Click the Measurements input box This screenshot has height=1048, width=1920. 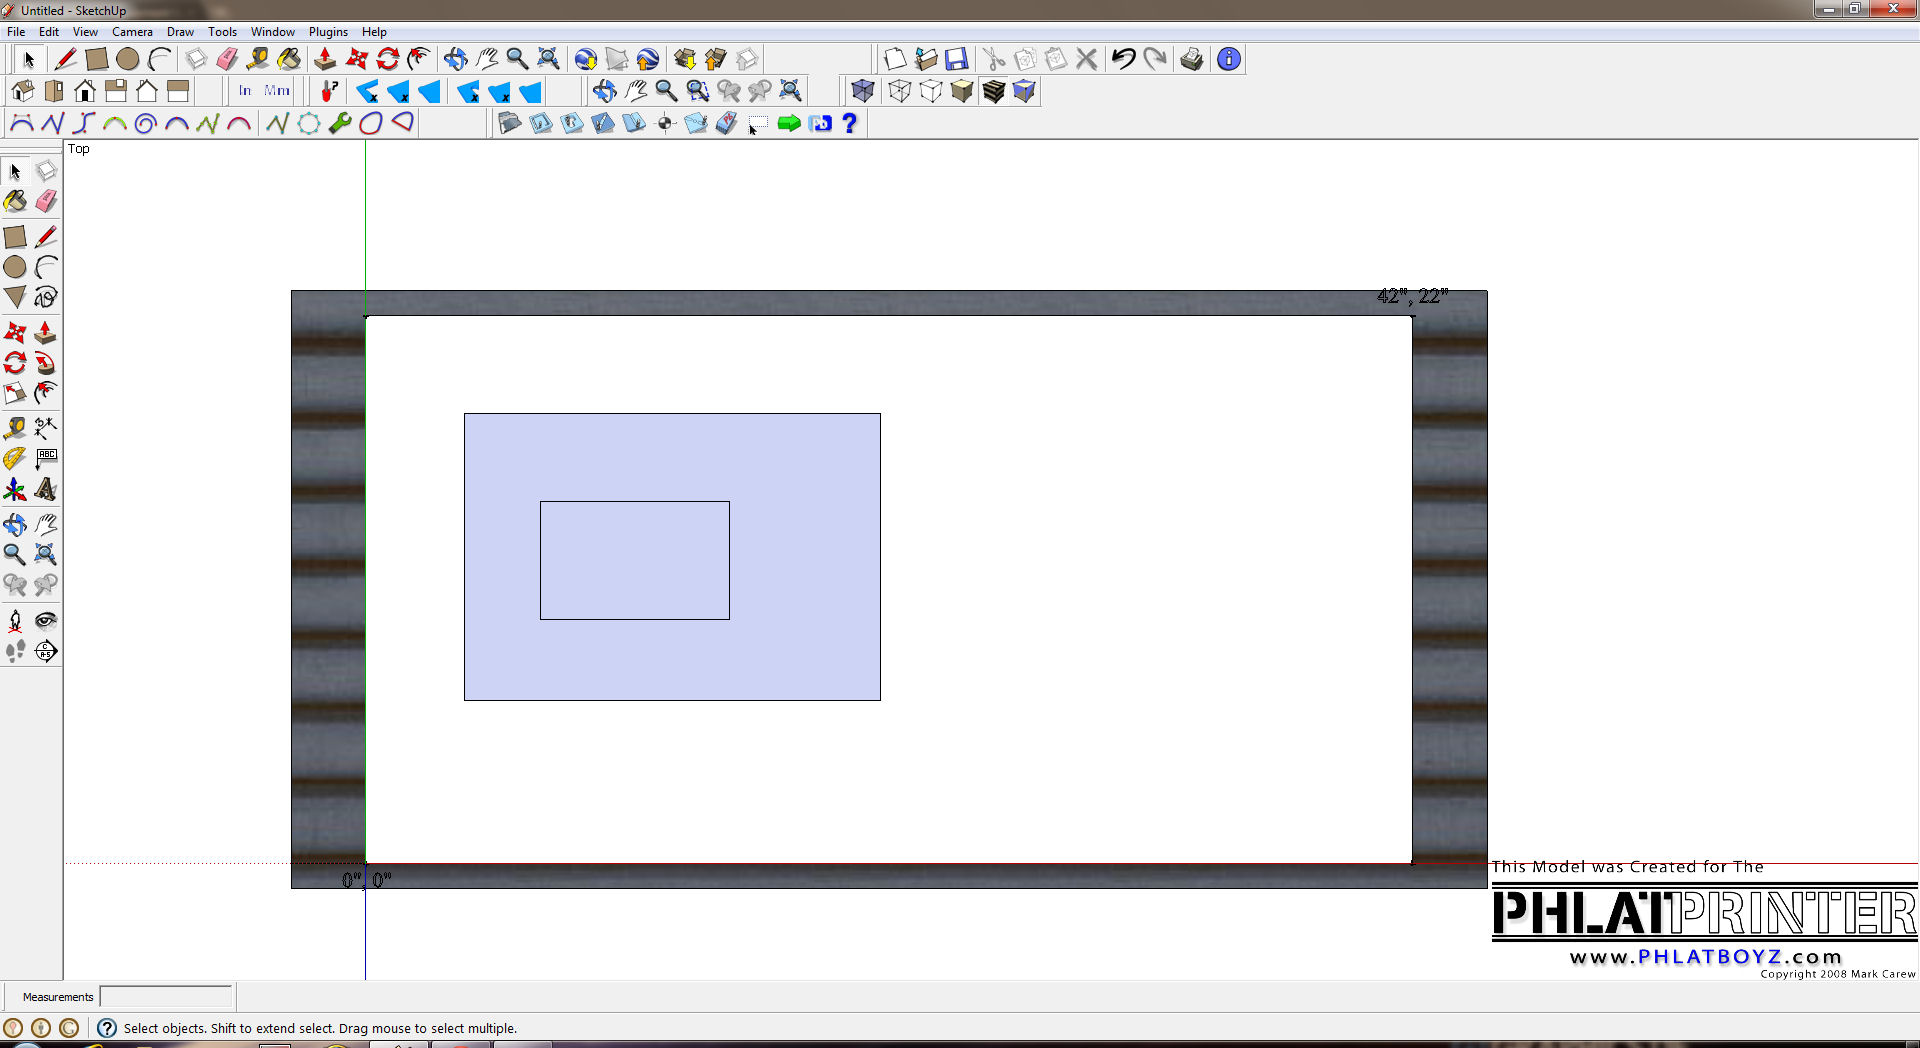[x=166, y=997]
